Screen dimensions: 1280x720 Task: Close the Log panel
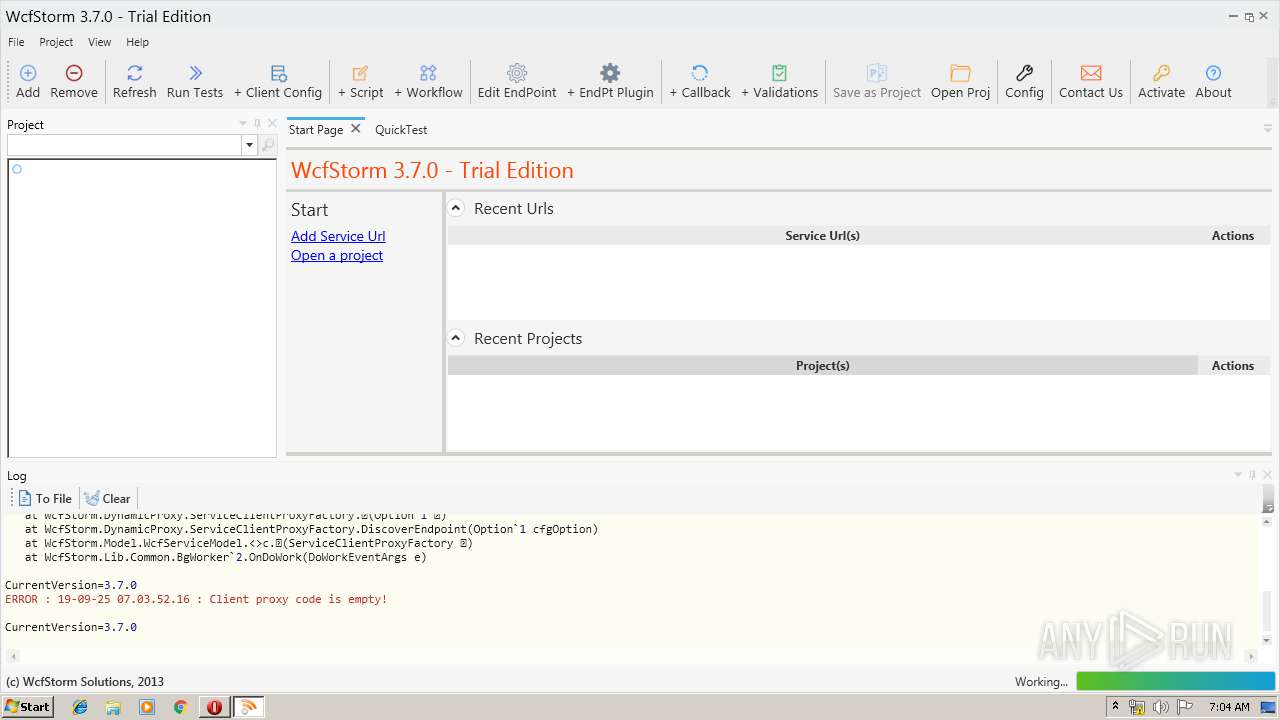[x=1267, y=475]
